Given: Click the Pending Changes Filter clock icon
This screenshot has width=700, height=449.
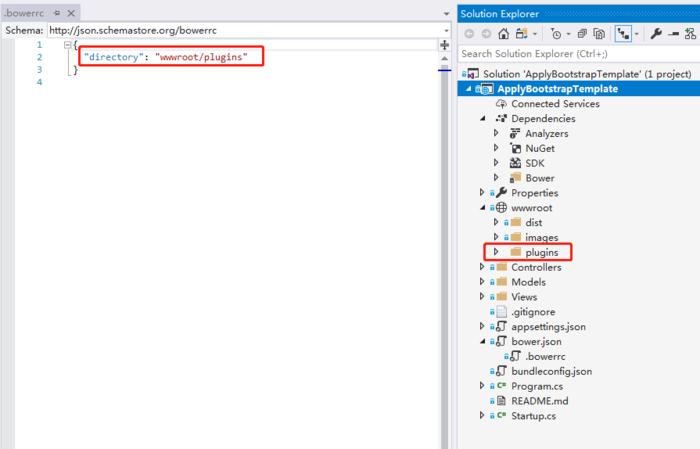Looking at the screenshot, I should (556, 34).
